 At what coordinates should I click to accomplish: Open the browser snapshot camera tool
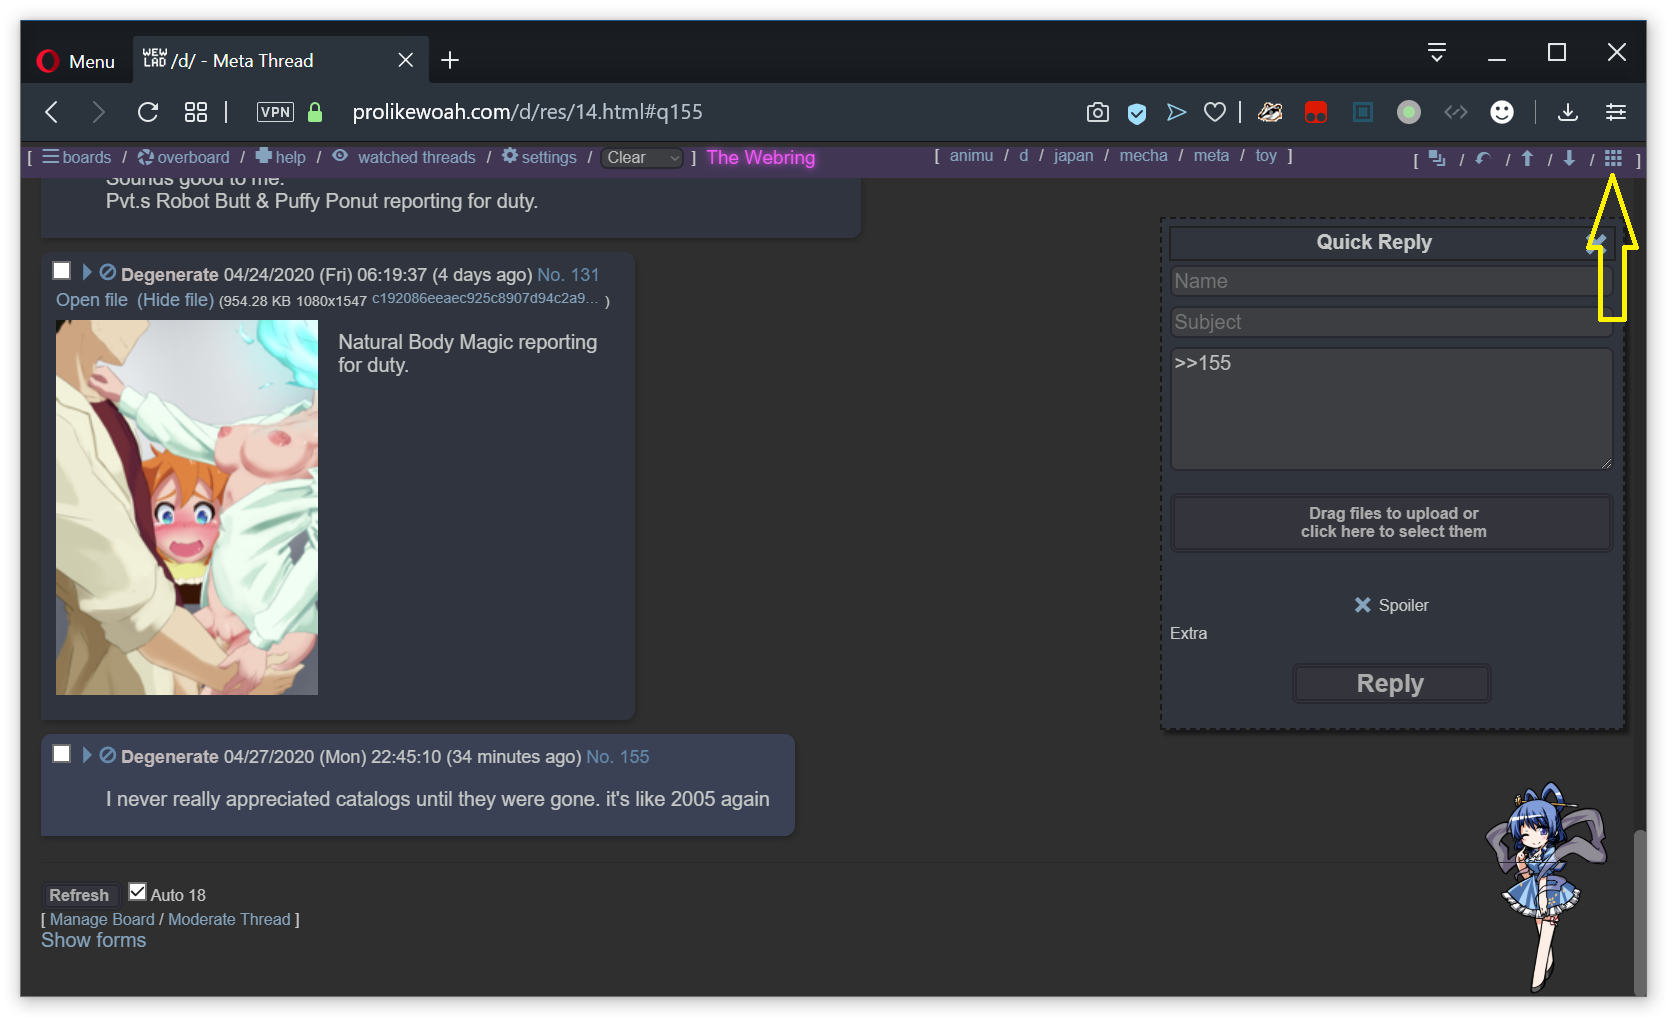(1097, 112)
